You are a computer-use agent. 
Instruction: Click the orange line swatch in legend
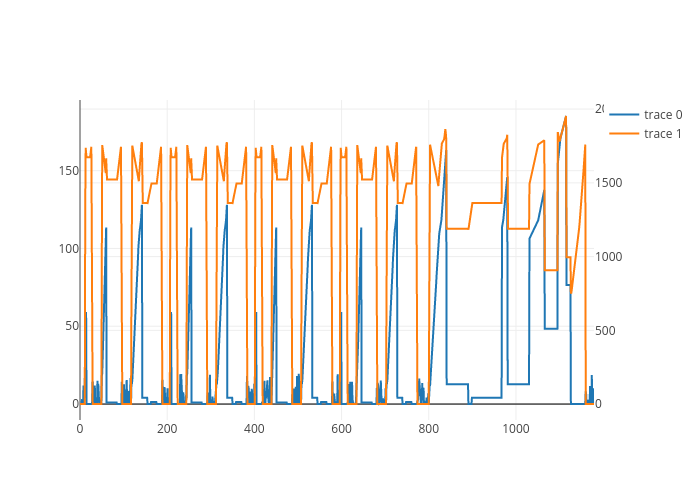pos(624,134)
